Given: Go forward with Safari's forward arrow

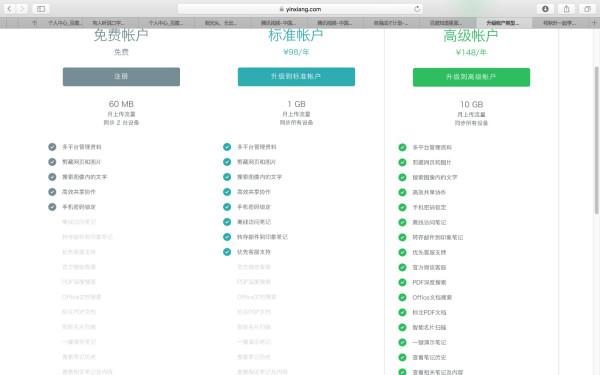Looking at the screenshot, I should click(22, 8).
